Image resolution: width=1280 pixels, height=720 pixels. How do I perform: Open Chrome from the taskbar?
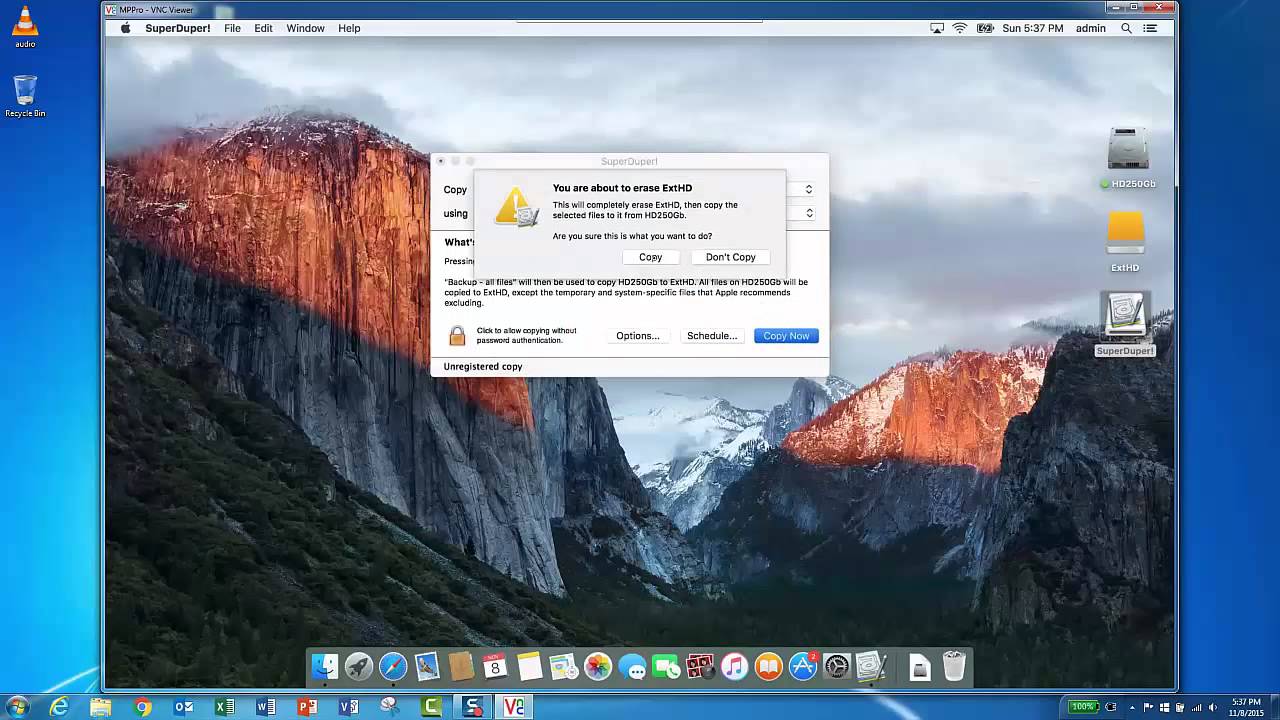pyautogui.click(x=142, y=707)
